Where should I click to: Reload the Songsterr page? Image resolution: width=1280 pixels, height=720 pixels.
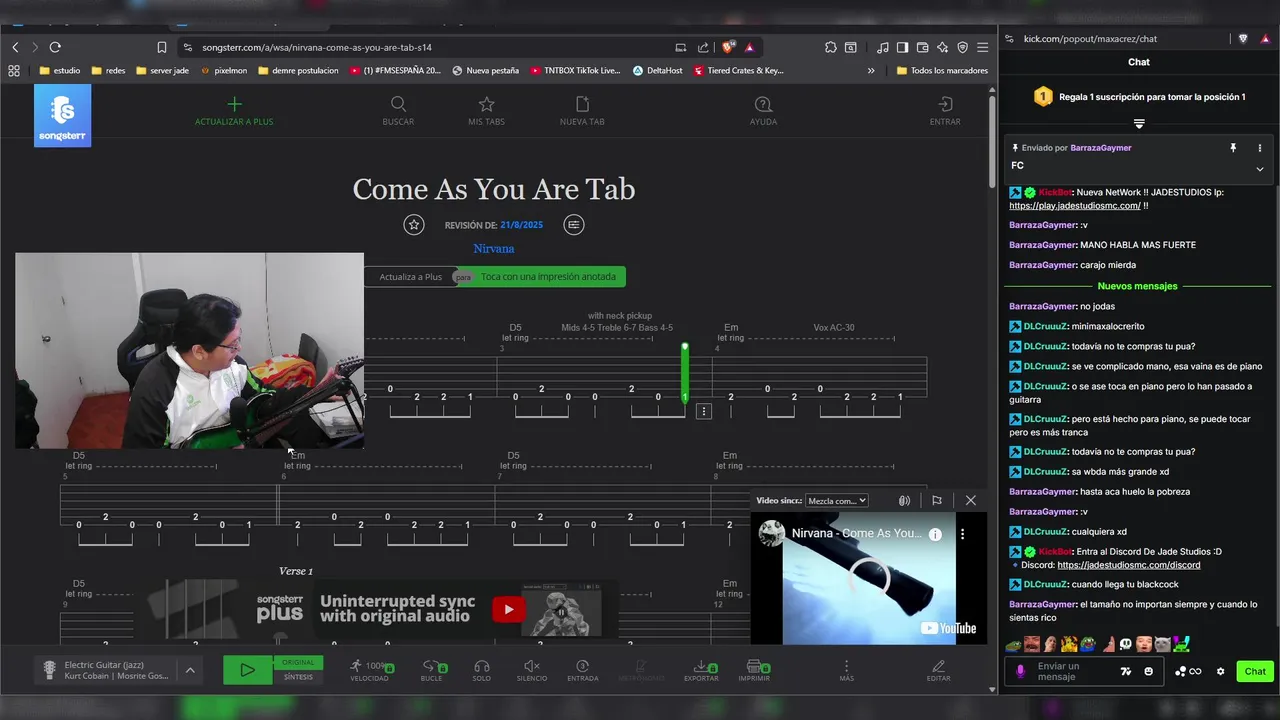[x=55, y=47]
